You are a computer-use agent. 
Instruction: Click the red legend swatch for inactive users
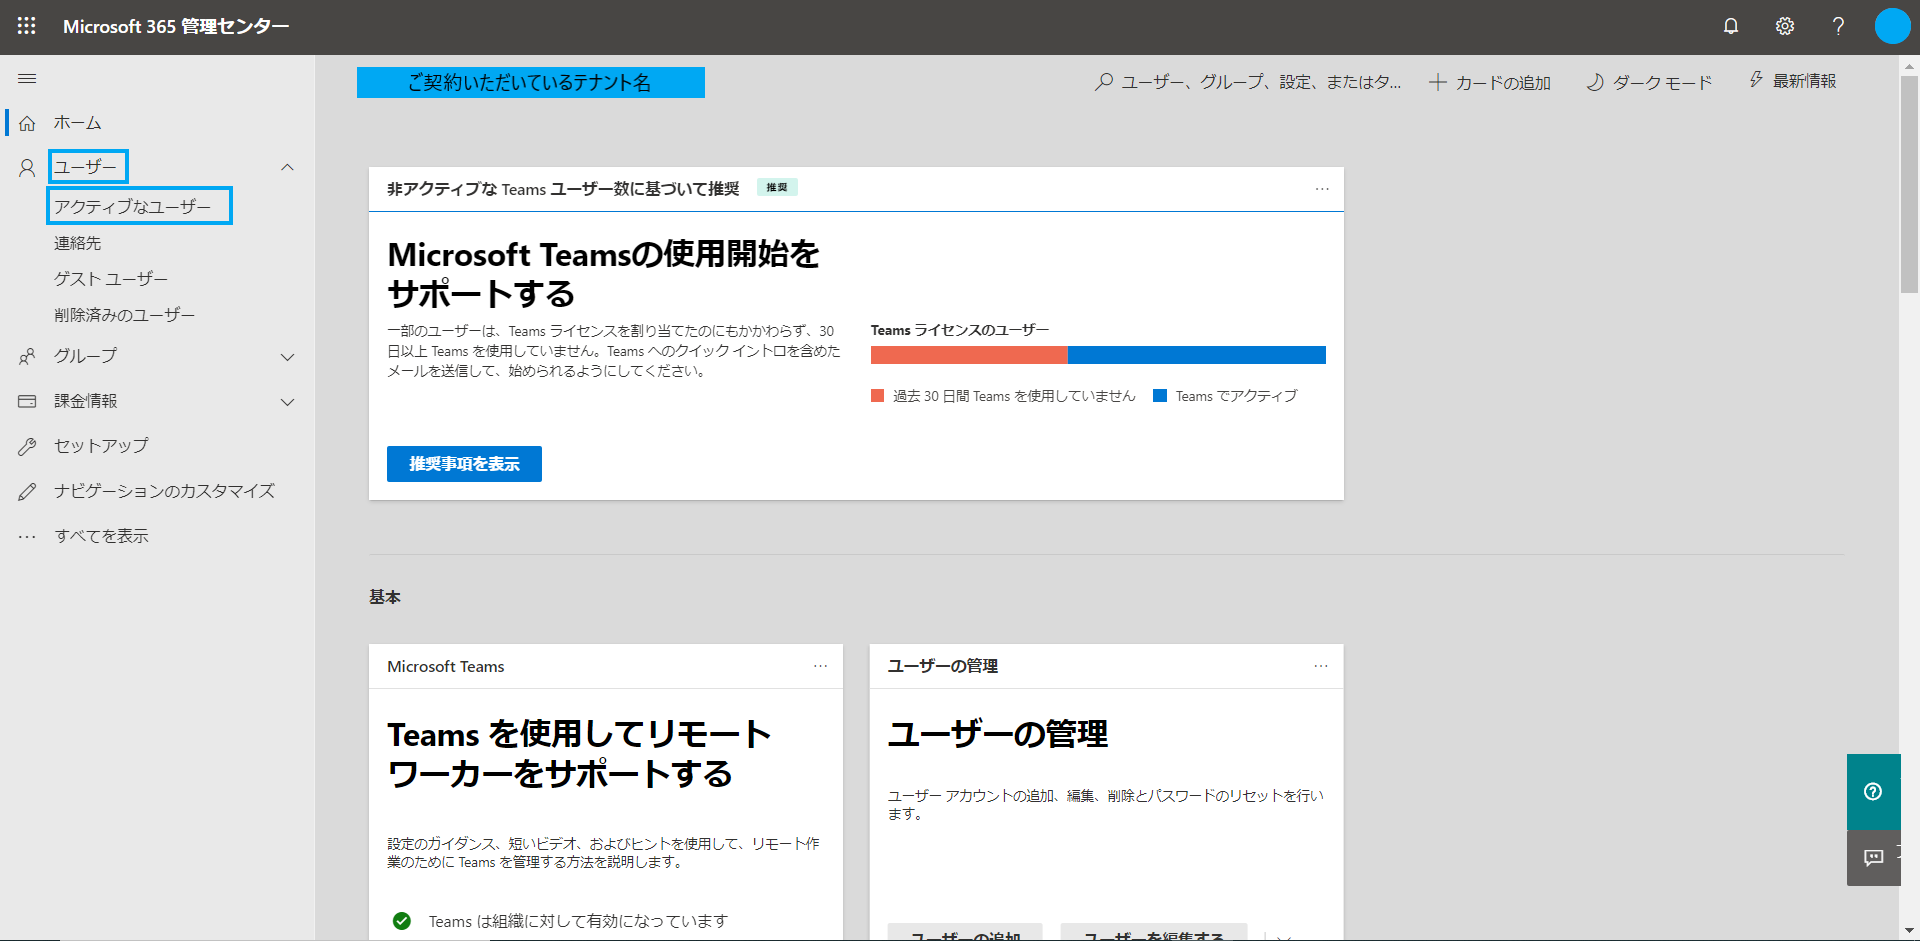pyautogui.click(x=877, y=396)
